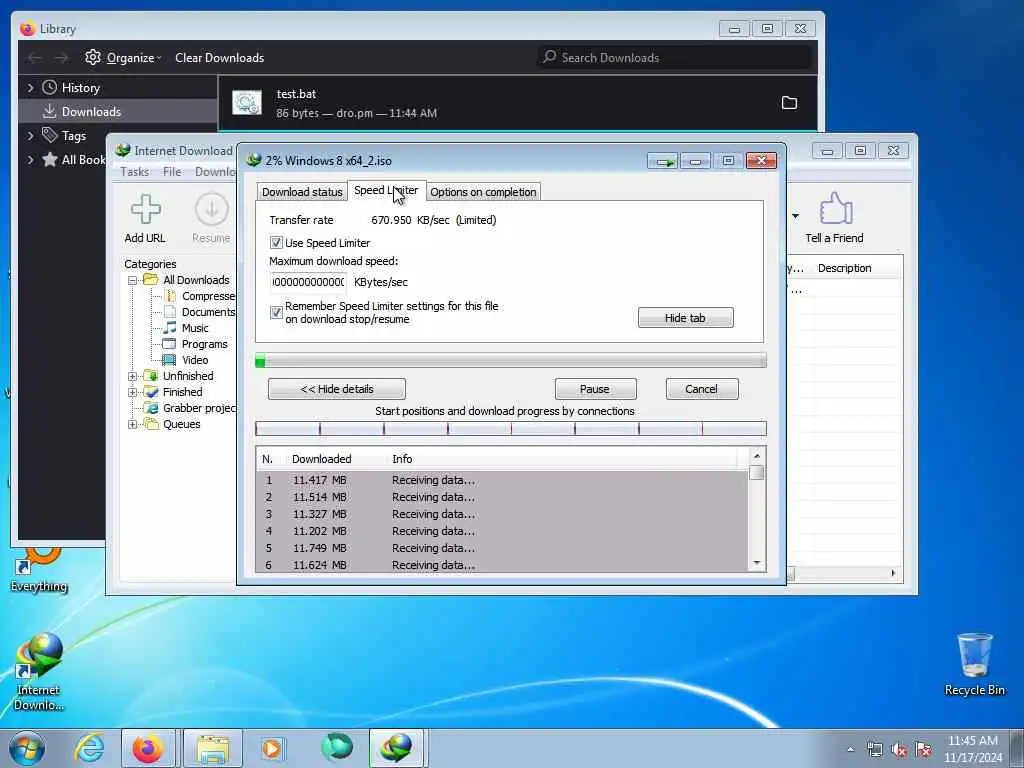Expand the Queues category node
1024x768 pixels.
point(133,424)
